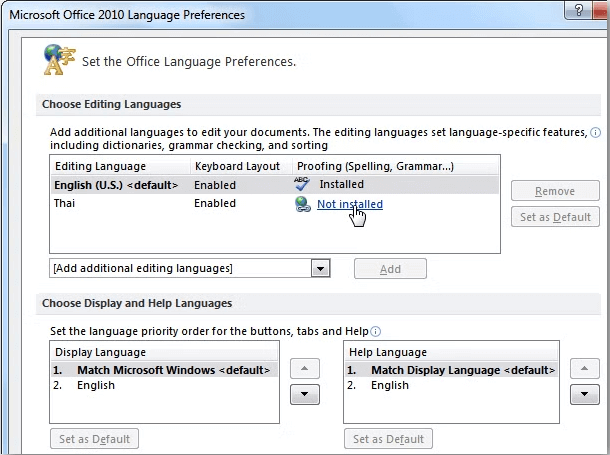Image resolution: width=610 pixels, height=455 pixels.
Task: Click Enabled keyboard layout for Thai
Action: tap(215, 203)
